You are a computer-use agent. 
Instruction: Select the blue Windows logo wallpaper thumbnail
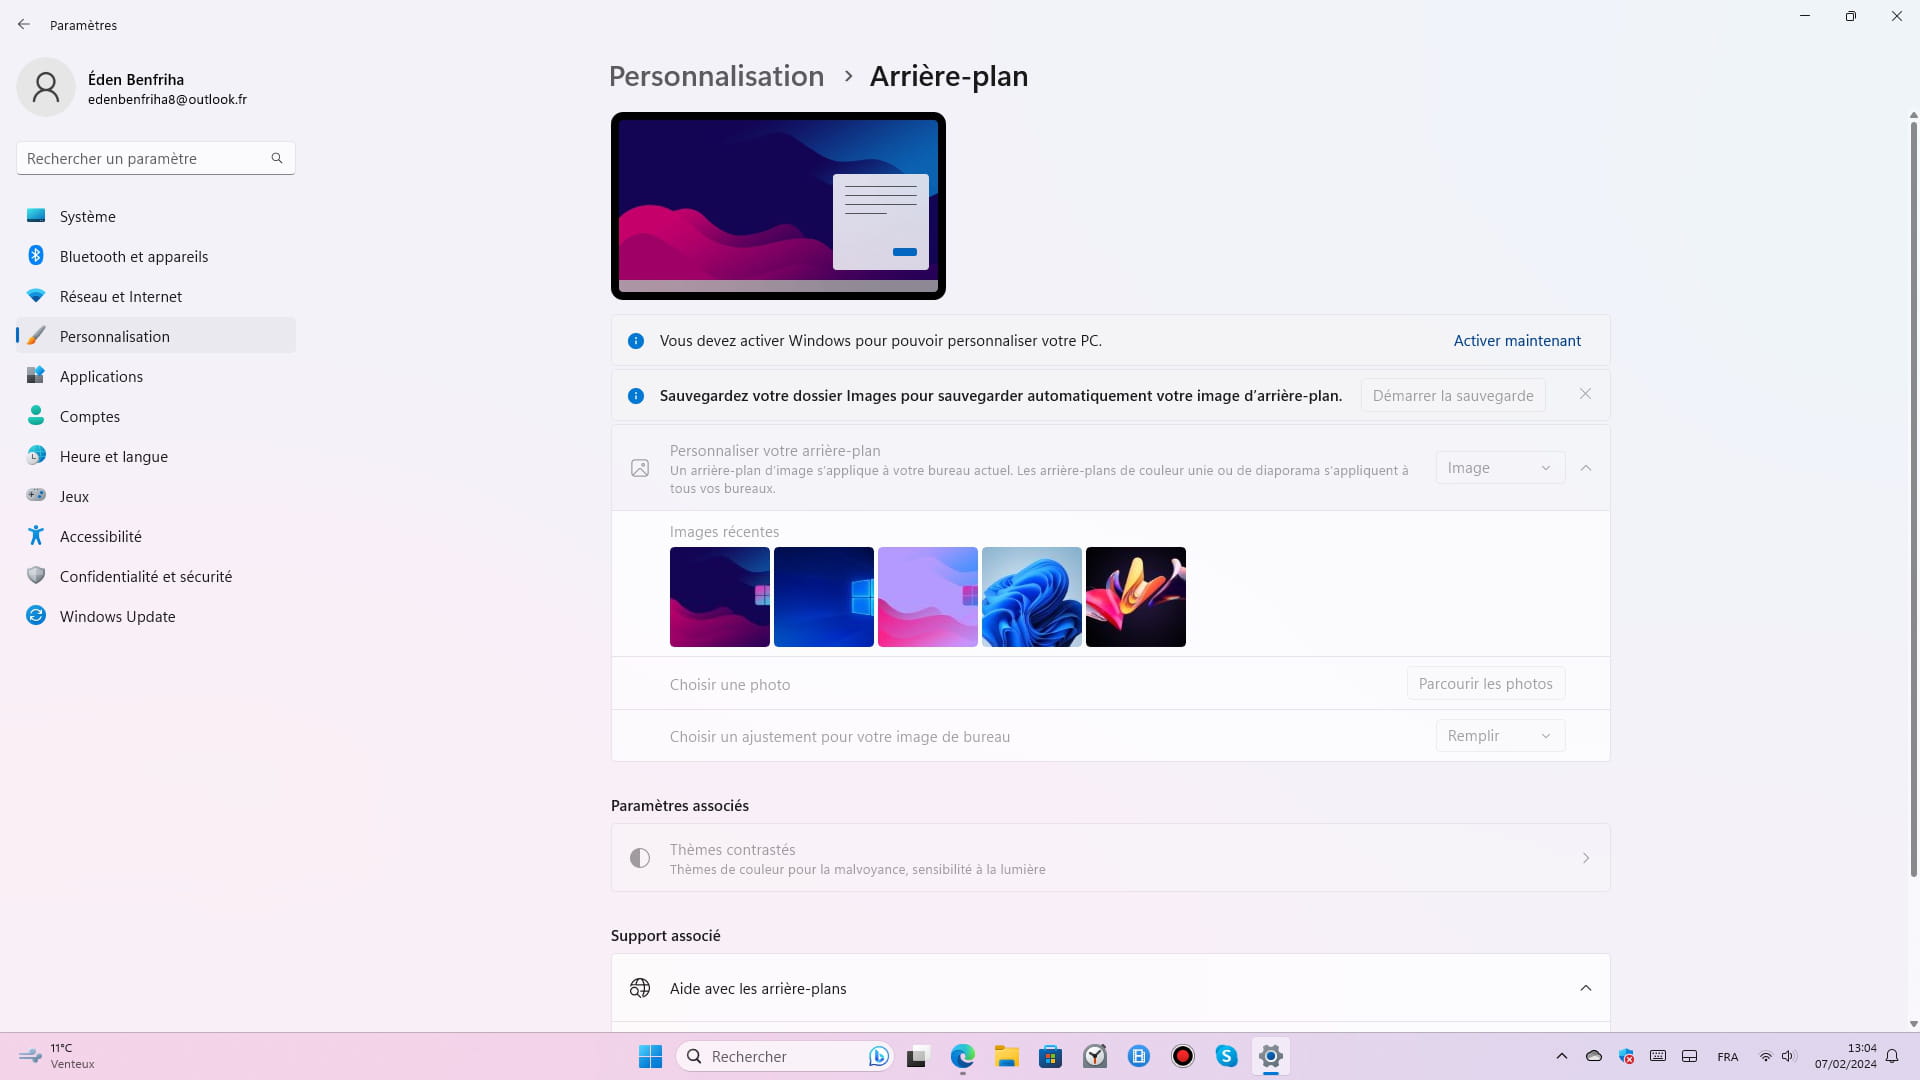(x=824, y=597)
